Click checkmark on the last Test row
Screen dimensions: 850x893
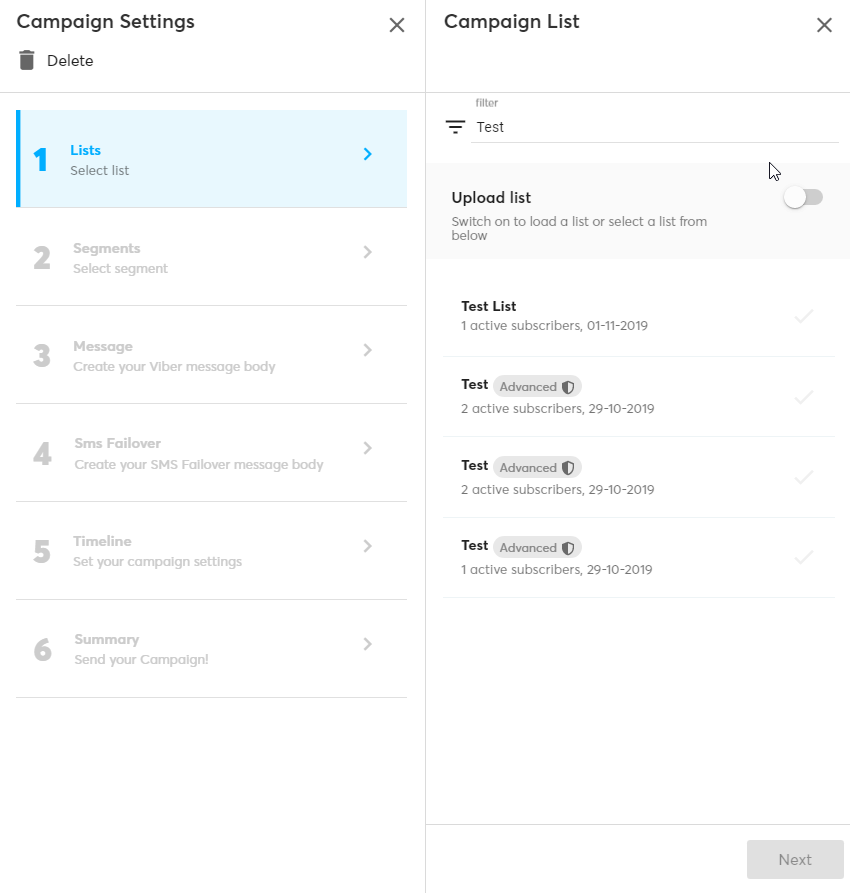point(804,557)
